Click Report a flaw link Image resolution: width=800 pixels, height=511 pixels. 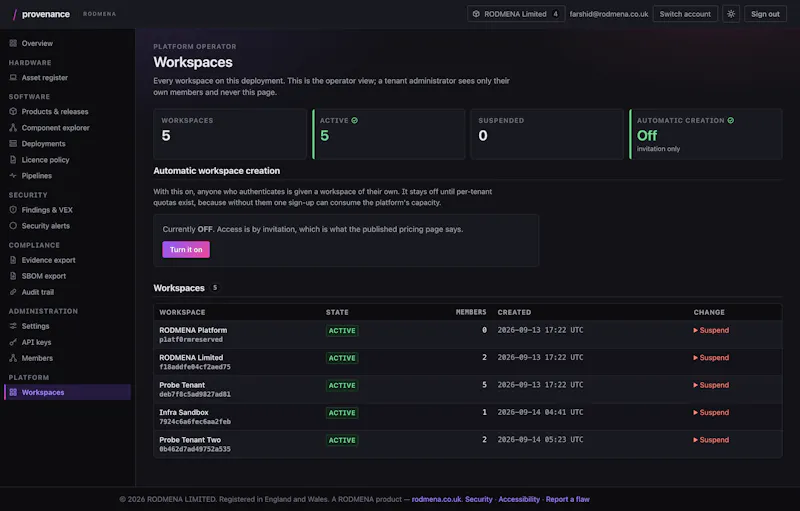567,499
